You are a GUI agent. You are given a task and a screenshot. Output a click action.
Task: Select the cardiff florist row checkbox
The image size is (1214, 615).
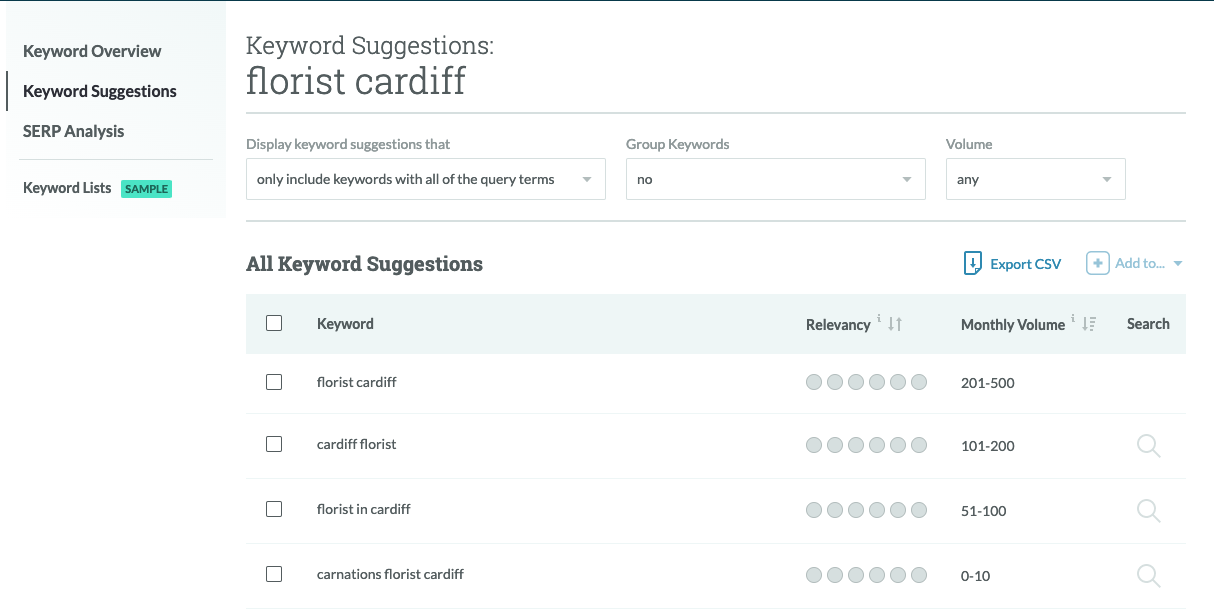pyautogui.click(x=274, y=444)
